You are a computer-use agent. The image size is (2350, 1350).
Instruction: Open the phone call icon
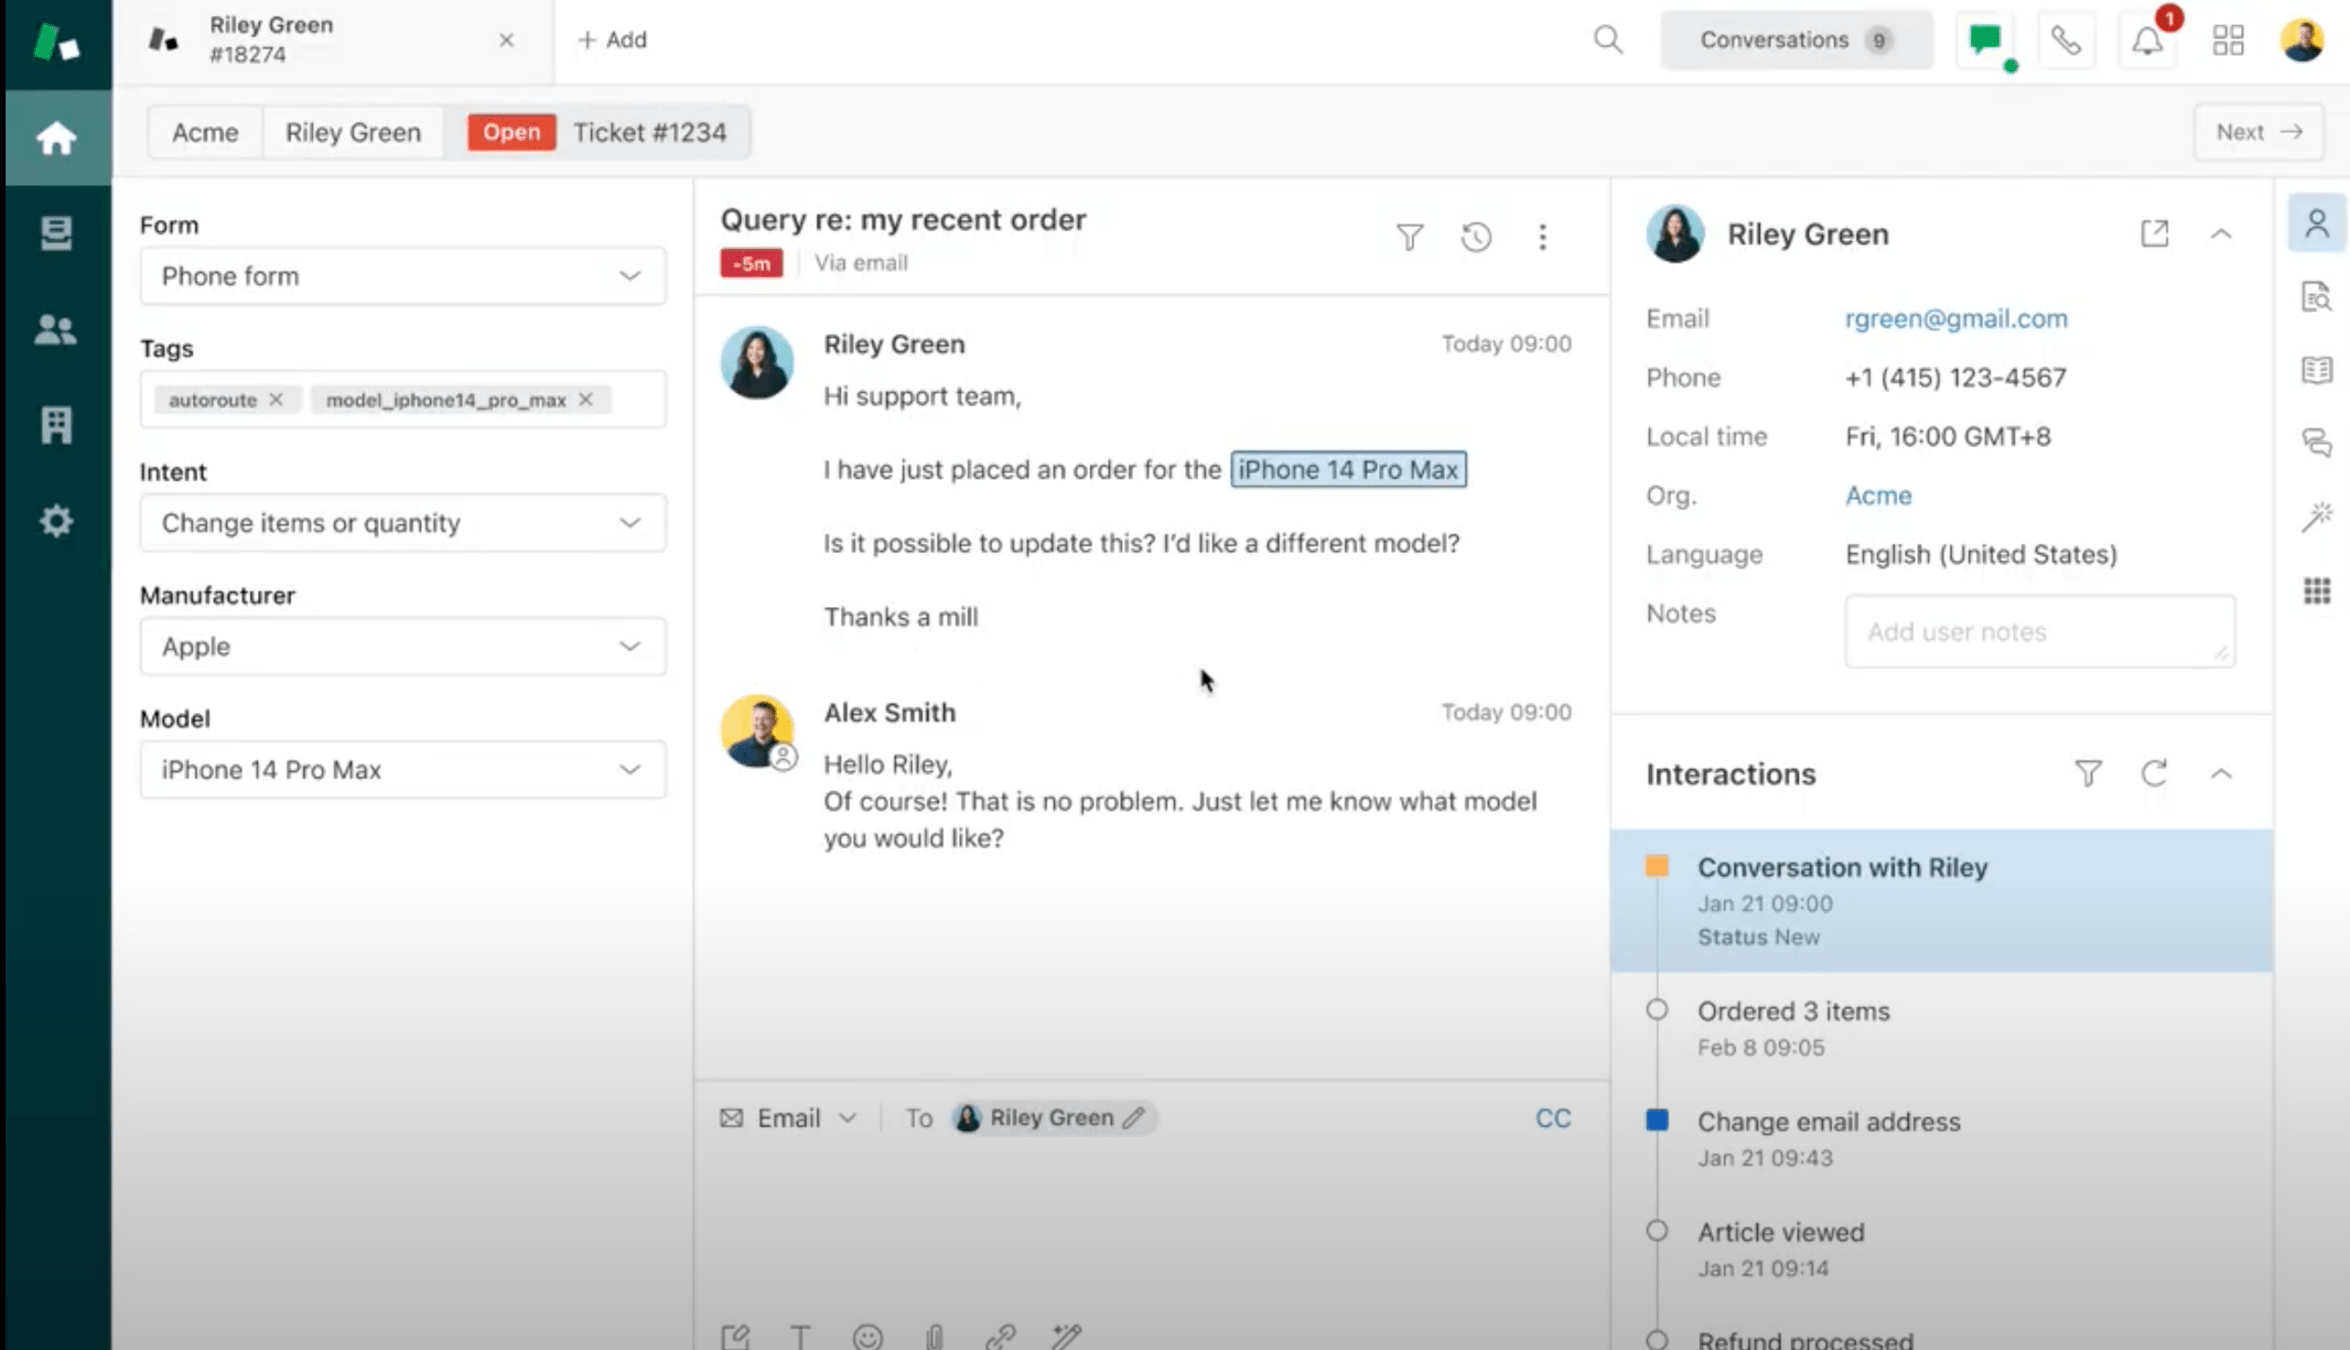pyautogui.click(x=2066, y=41)
